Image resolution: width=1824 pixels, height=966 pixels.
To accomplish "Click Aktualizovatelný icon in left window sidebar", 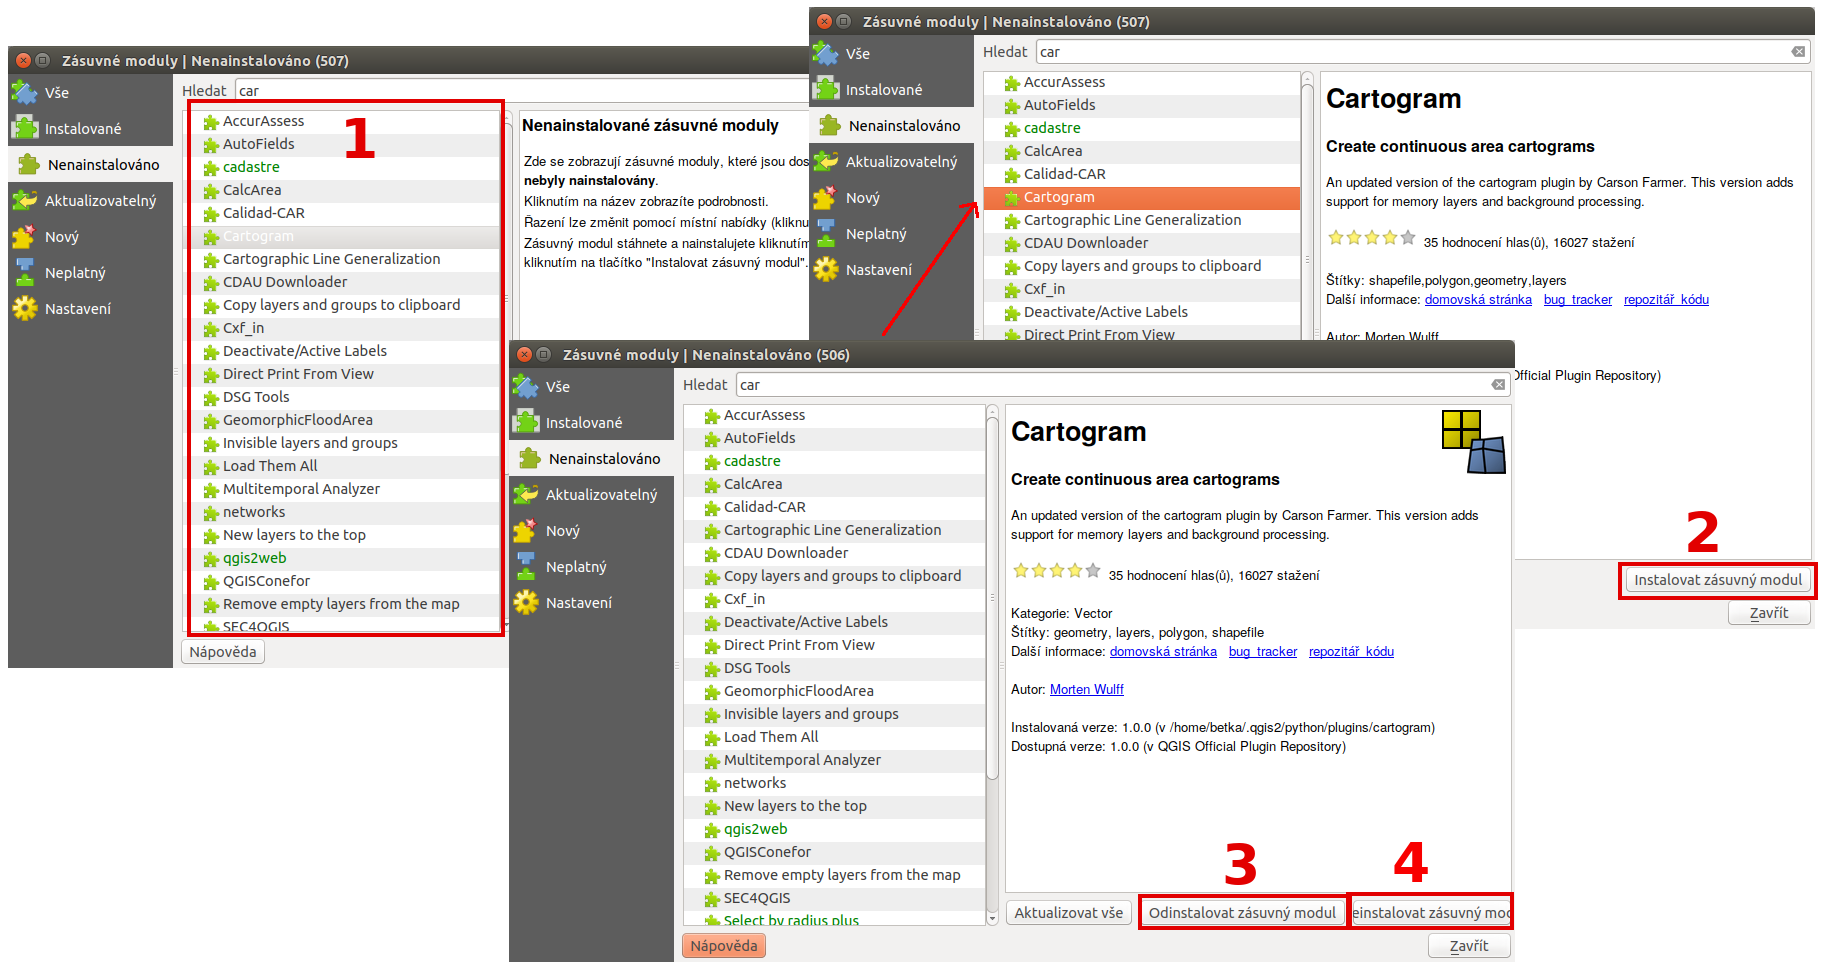I will pyautogui.click(x=24, y=200).
